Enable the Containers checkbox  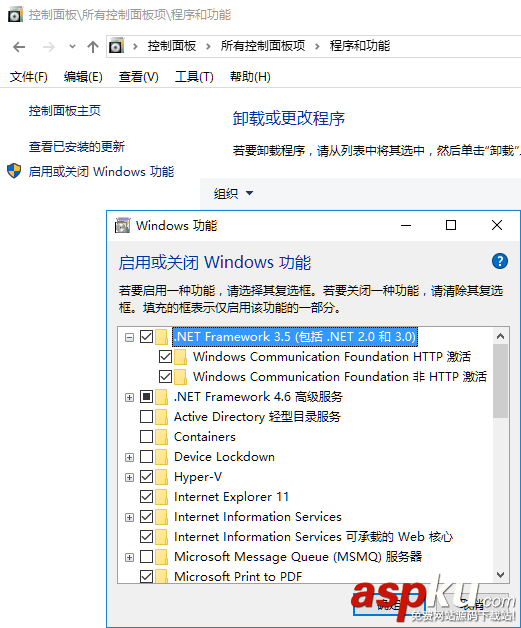point(146,437)
